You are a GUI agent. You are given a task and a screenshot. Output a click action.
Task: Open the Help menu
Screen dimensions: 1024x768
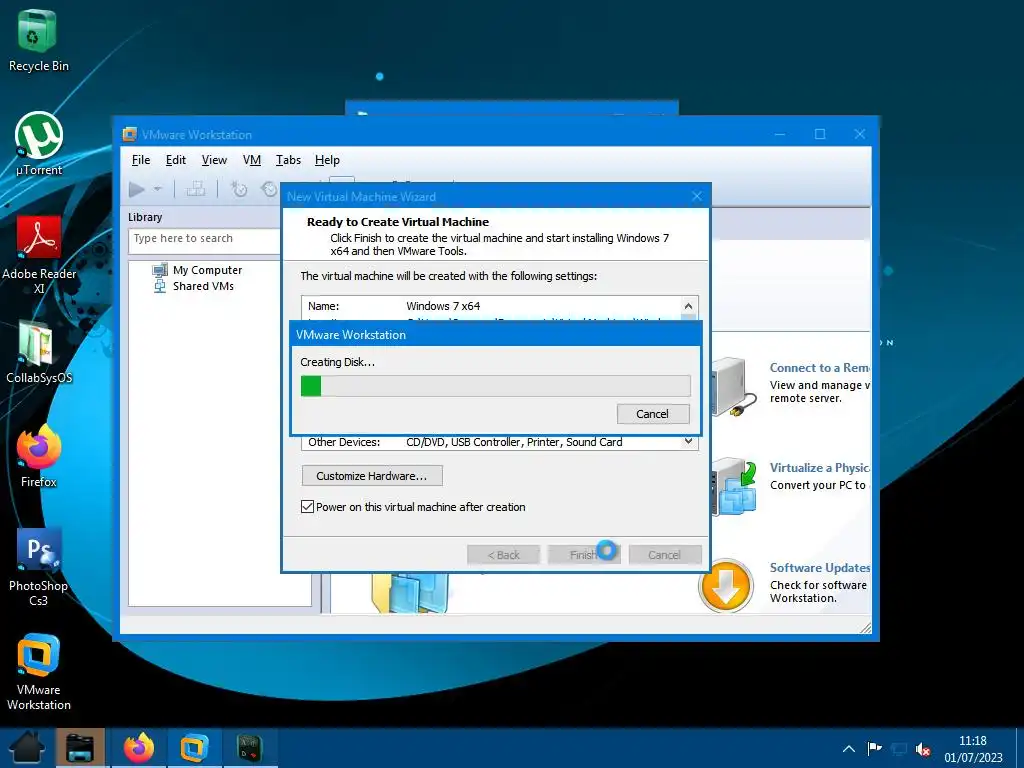[327, 160]
